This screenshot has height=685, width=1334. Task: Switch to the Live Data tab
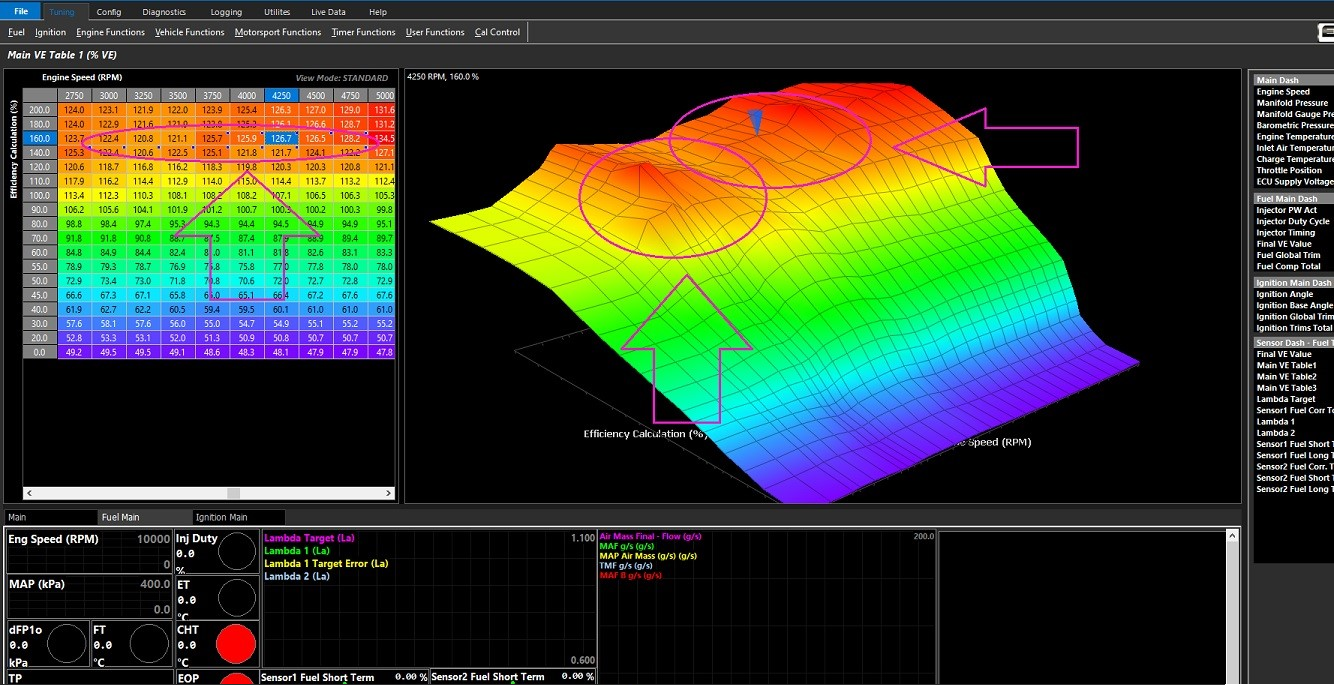coord(328,11)
